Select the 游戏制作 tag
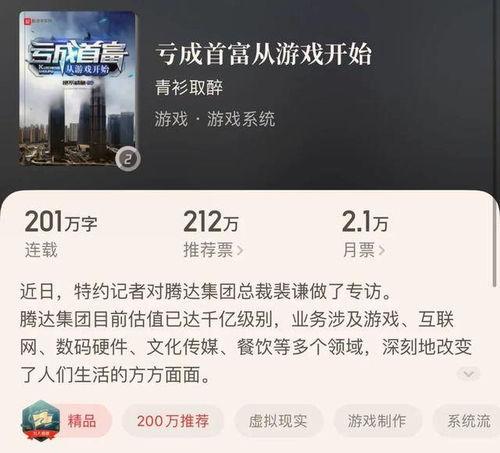 click(377, 421)
